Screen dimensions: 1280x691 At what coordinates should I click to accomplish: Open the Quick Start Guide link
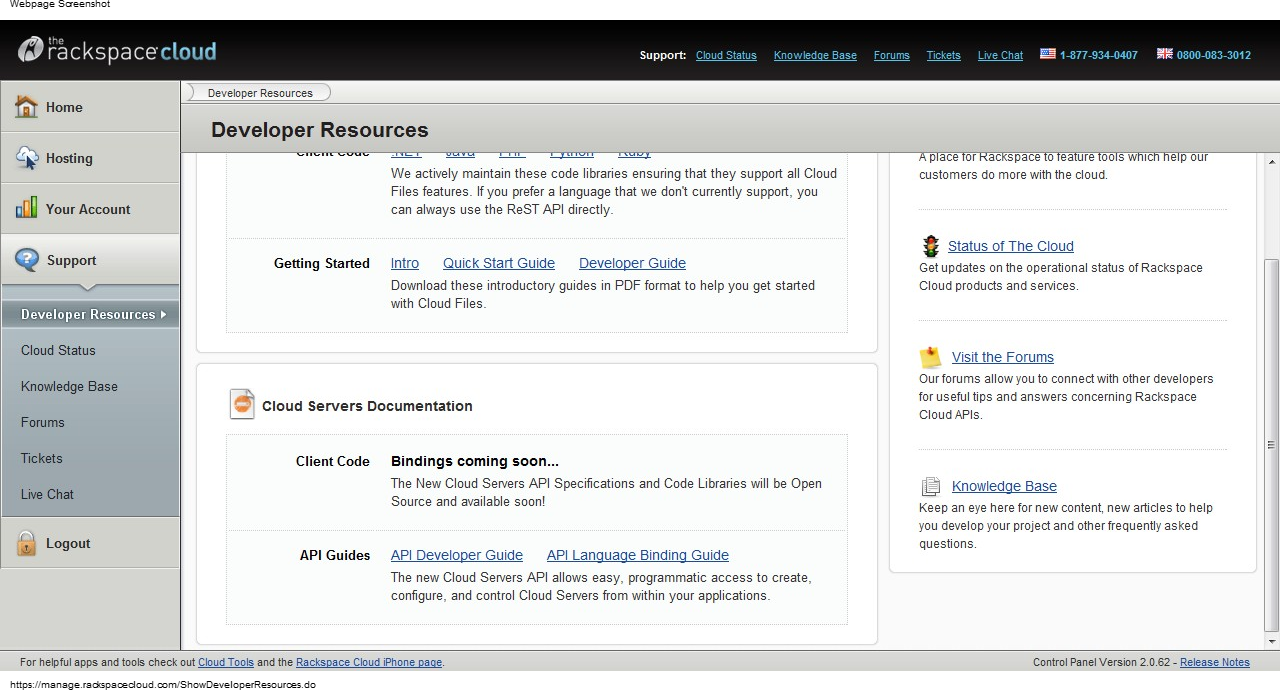[499, 263]
